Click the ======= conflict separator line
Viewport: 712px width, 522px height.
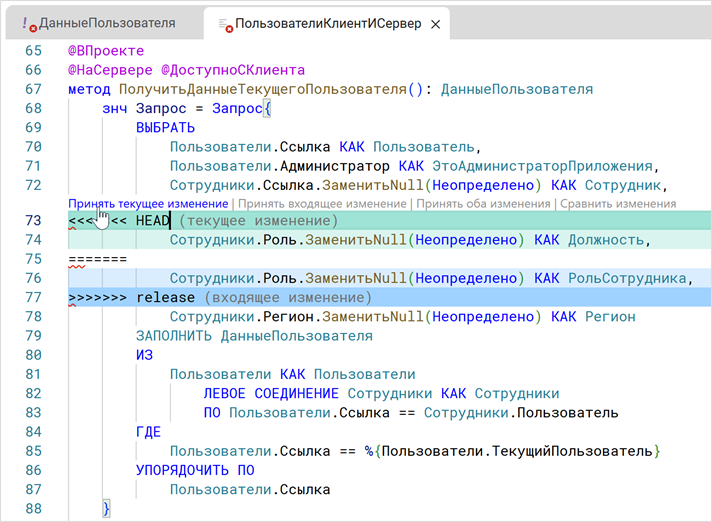(98, 259)
